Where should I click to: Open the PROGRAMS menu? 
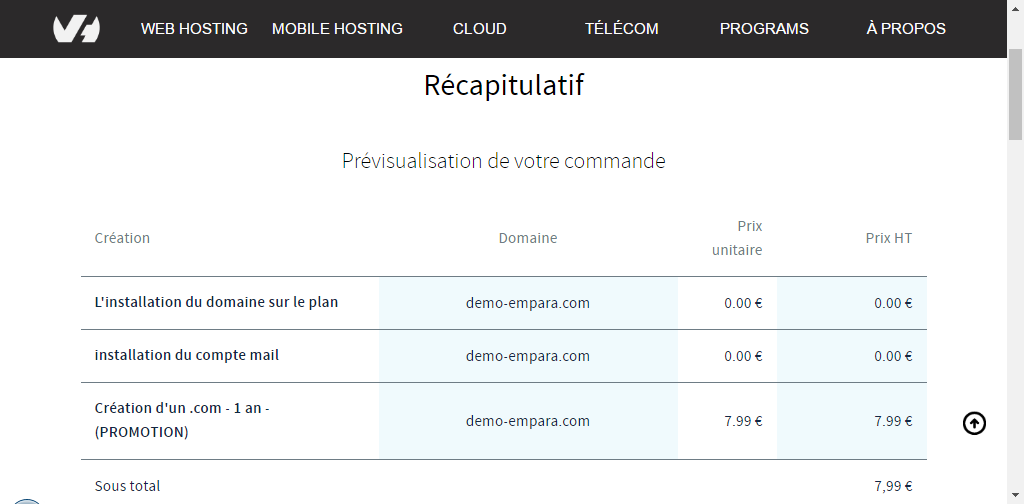[764, 29]
